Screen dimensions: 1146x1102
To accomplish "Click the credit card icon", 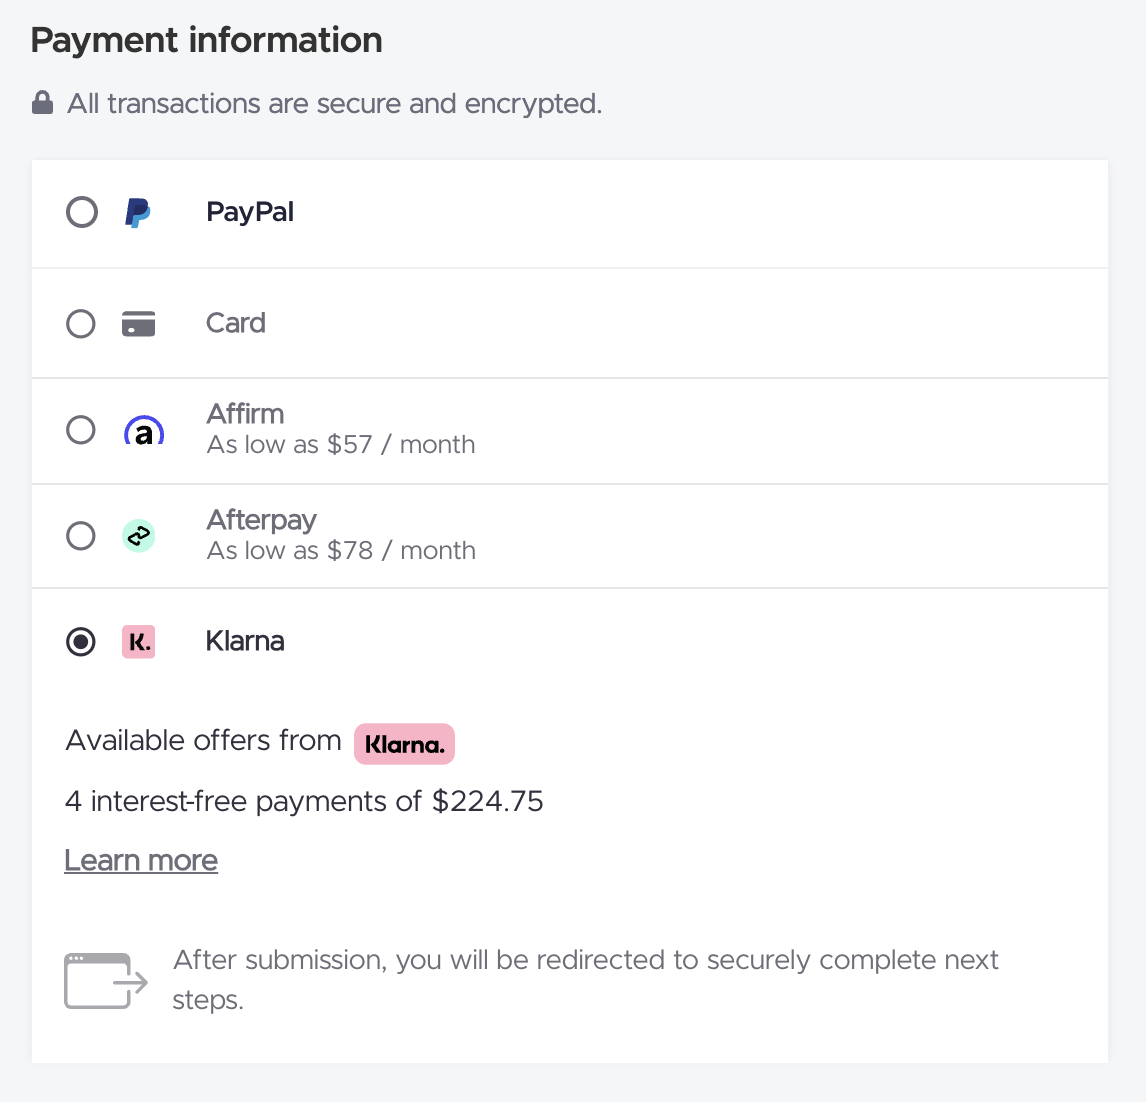I will 138,324.
